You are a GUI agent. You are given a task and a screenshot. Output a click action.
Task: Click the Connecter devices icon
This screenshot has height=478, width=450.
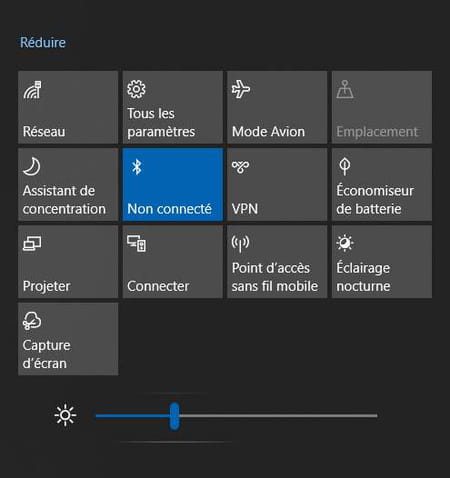coord(136,244)
